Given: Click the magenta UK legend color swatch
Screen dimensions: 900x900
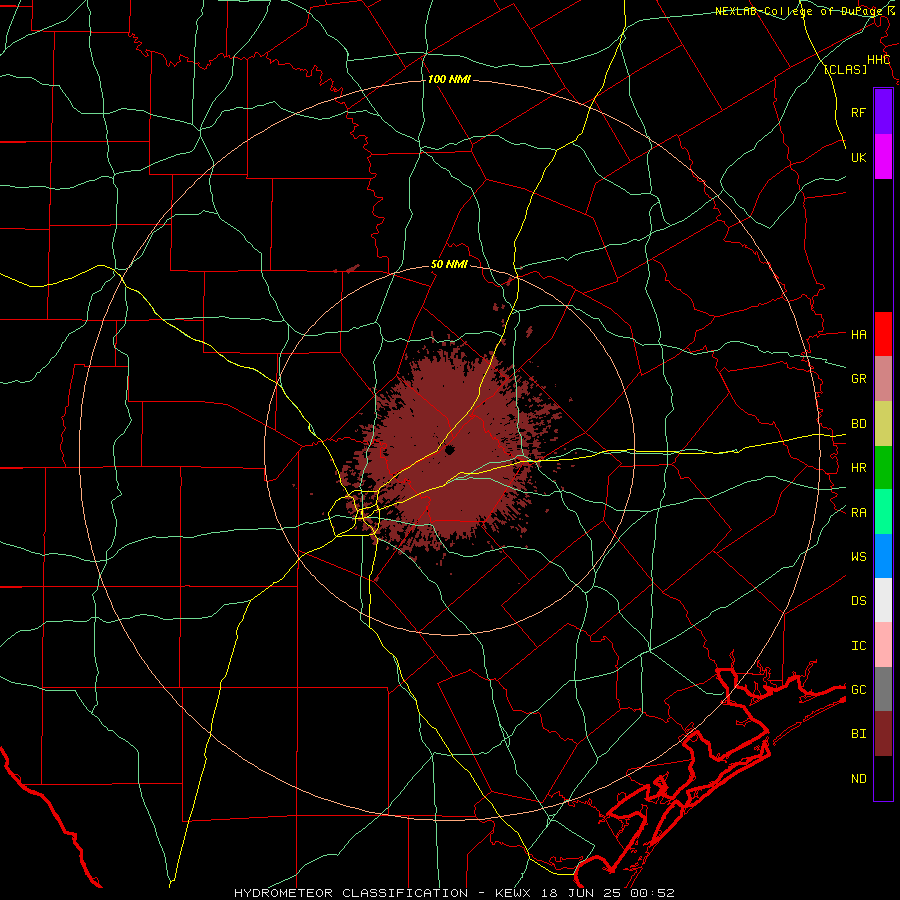Looking at the screenshot, I should pyautogui.click(x=883, y=157).
